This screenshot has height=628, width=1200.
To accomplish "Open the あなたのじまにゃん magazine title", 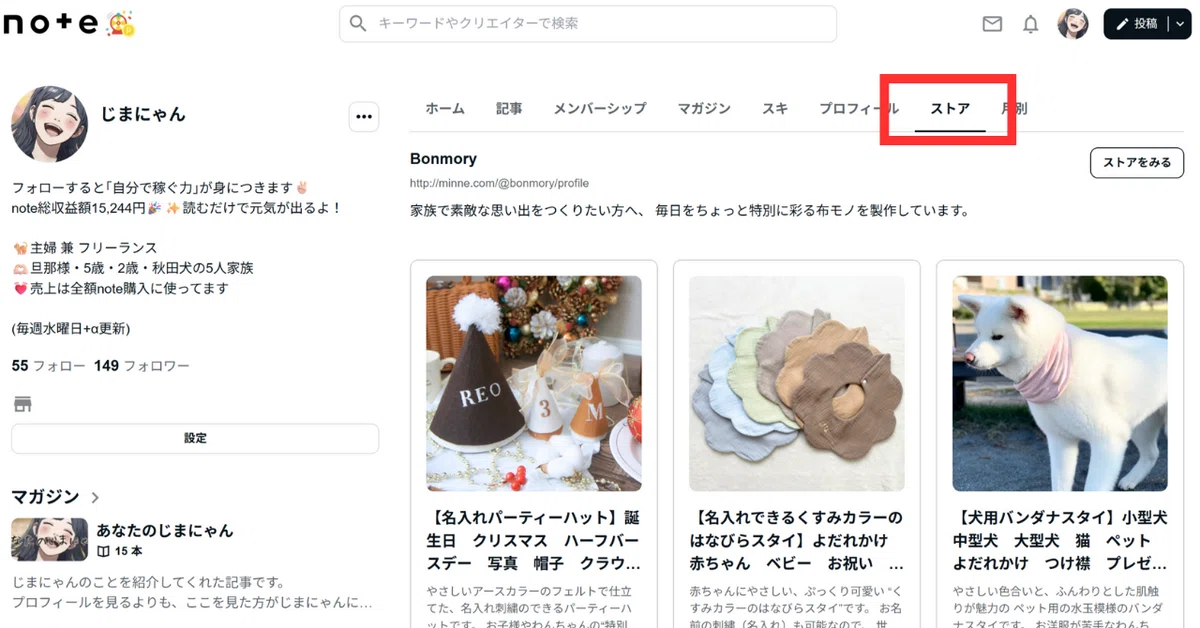I will (165, 531).
